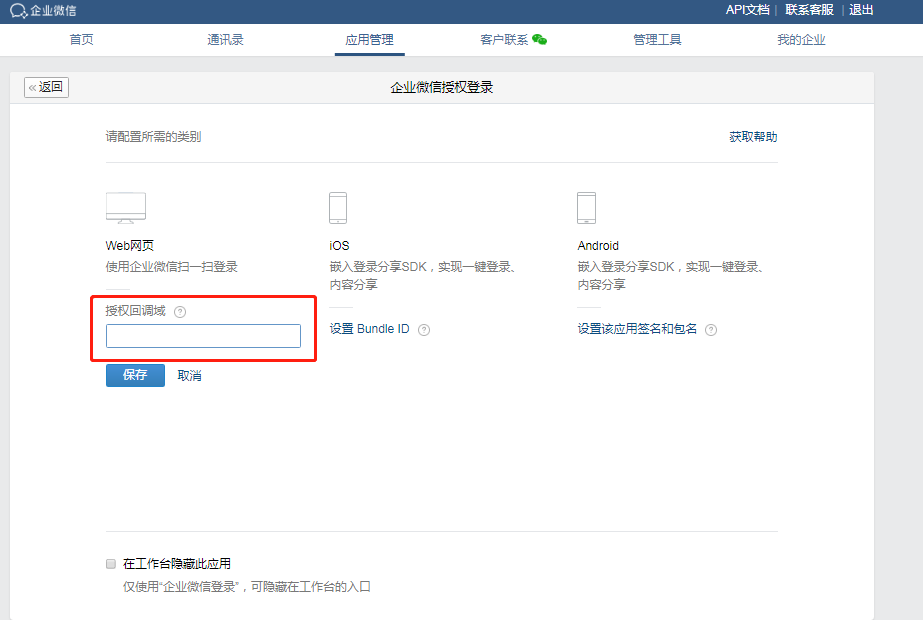Click the 保存 button
The width and height of the screenshot is (923, 620).
pyautogui.click(x=135, y=375)
